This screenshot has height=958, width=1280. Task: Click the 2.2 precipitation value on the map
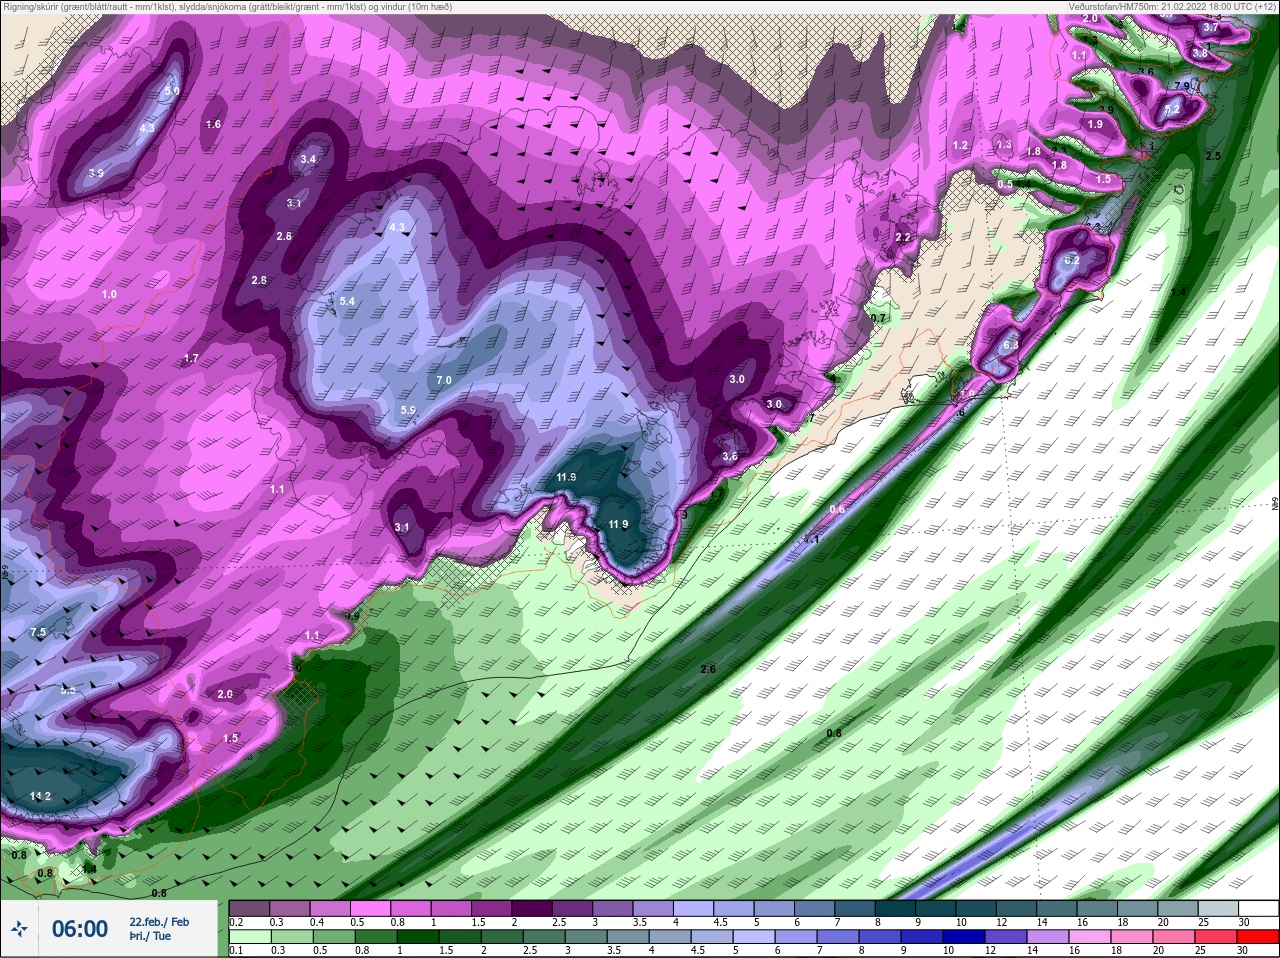[903, 237]
